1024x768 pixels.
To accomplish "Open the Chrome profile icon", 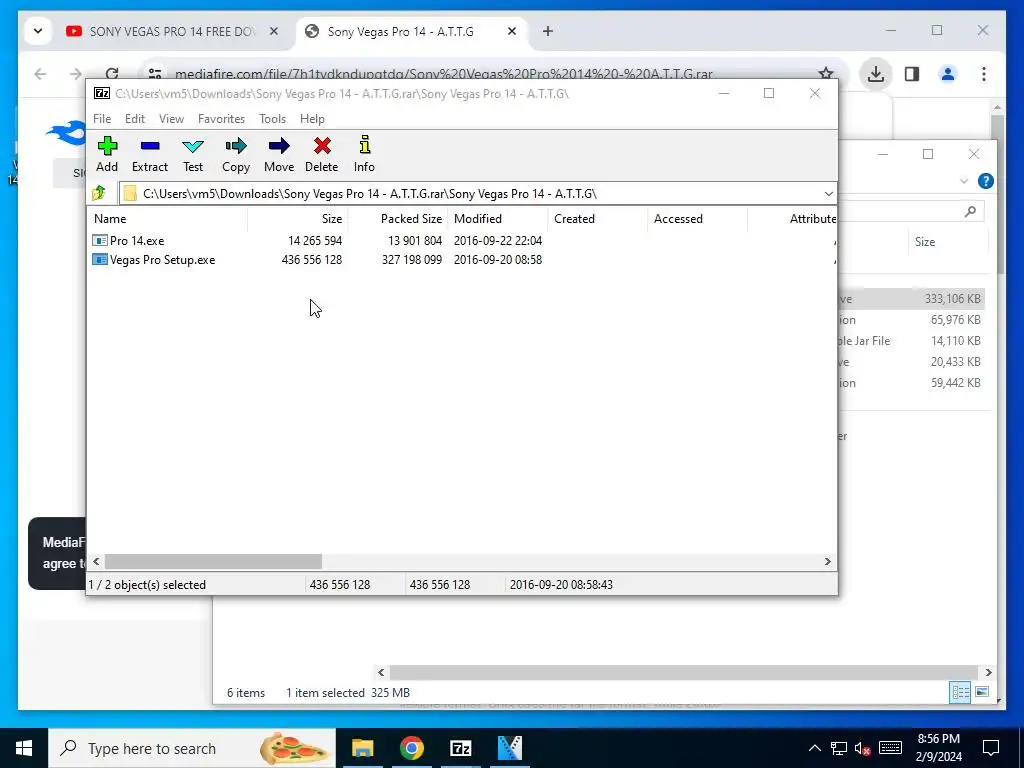I will pyautogui.click(x=948, y=74).
